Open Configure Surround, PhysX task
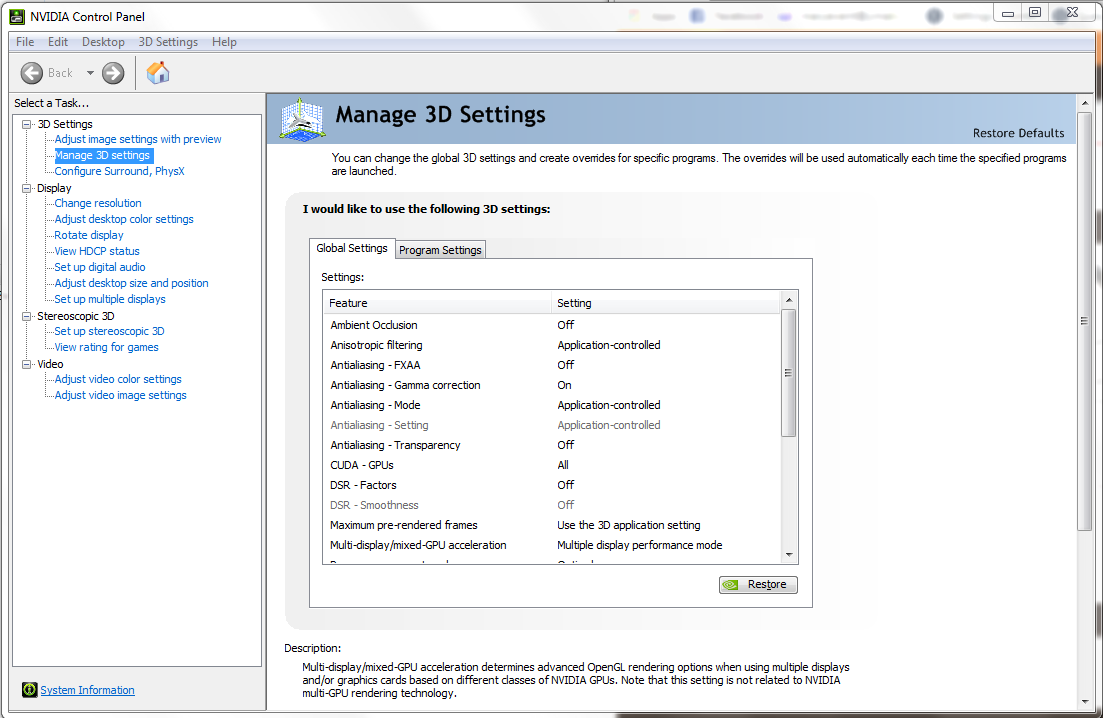 click(119, 171)
